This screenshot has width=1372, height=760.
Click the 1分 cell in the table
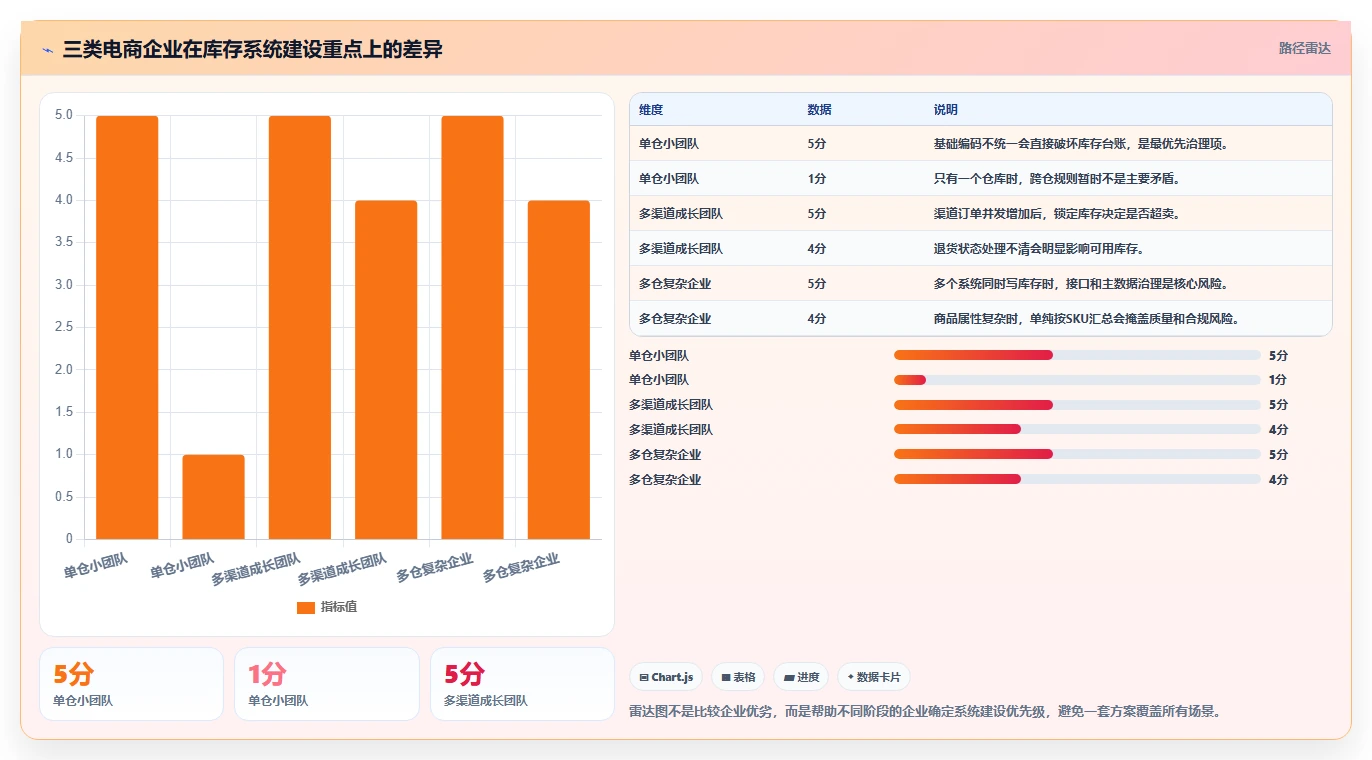[816, 179]
